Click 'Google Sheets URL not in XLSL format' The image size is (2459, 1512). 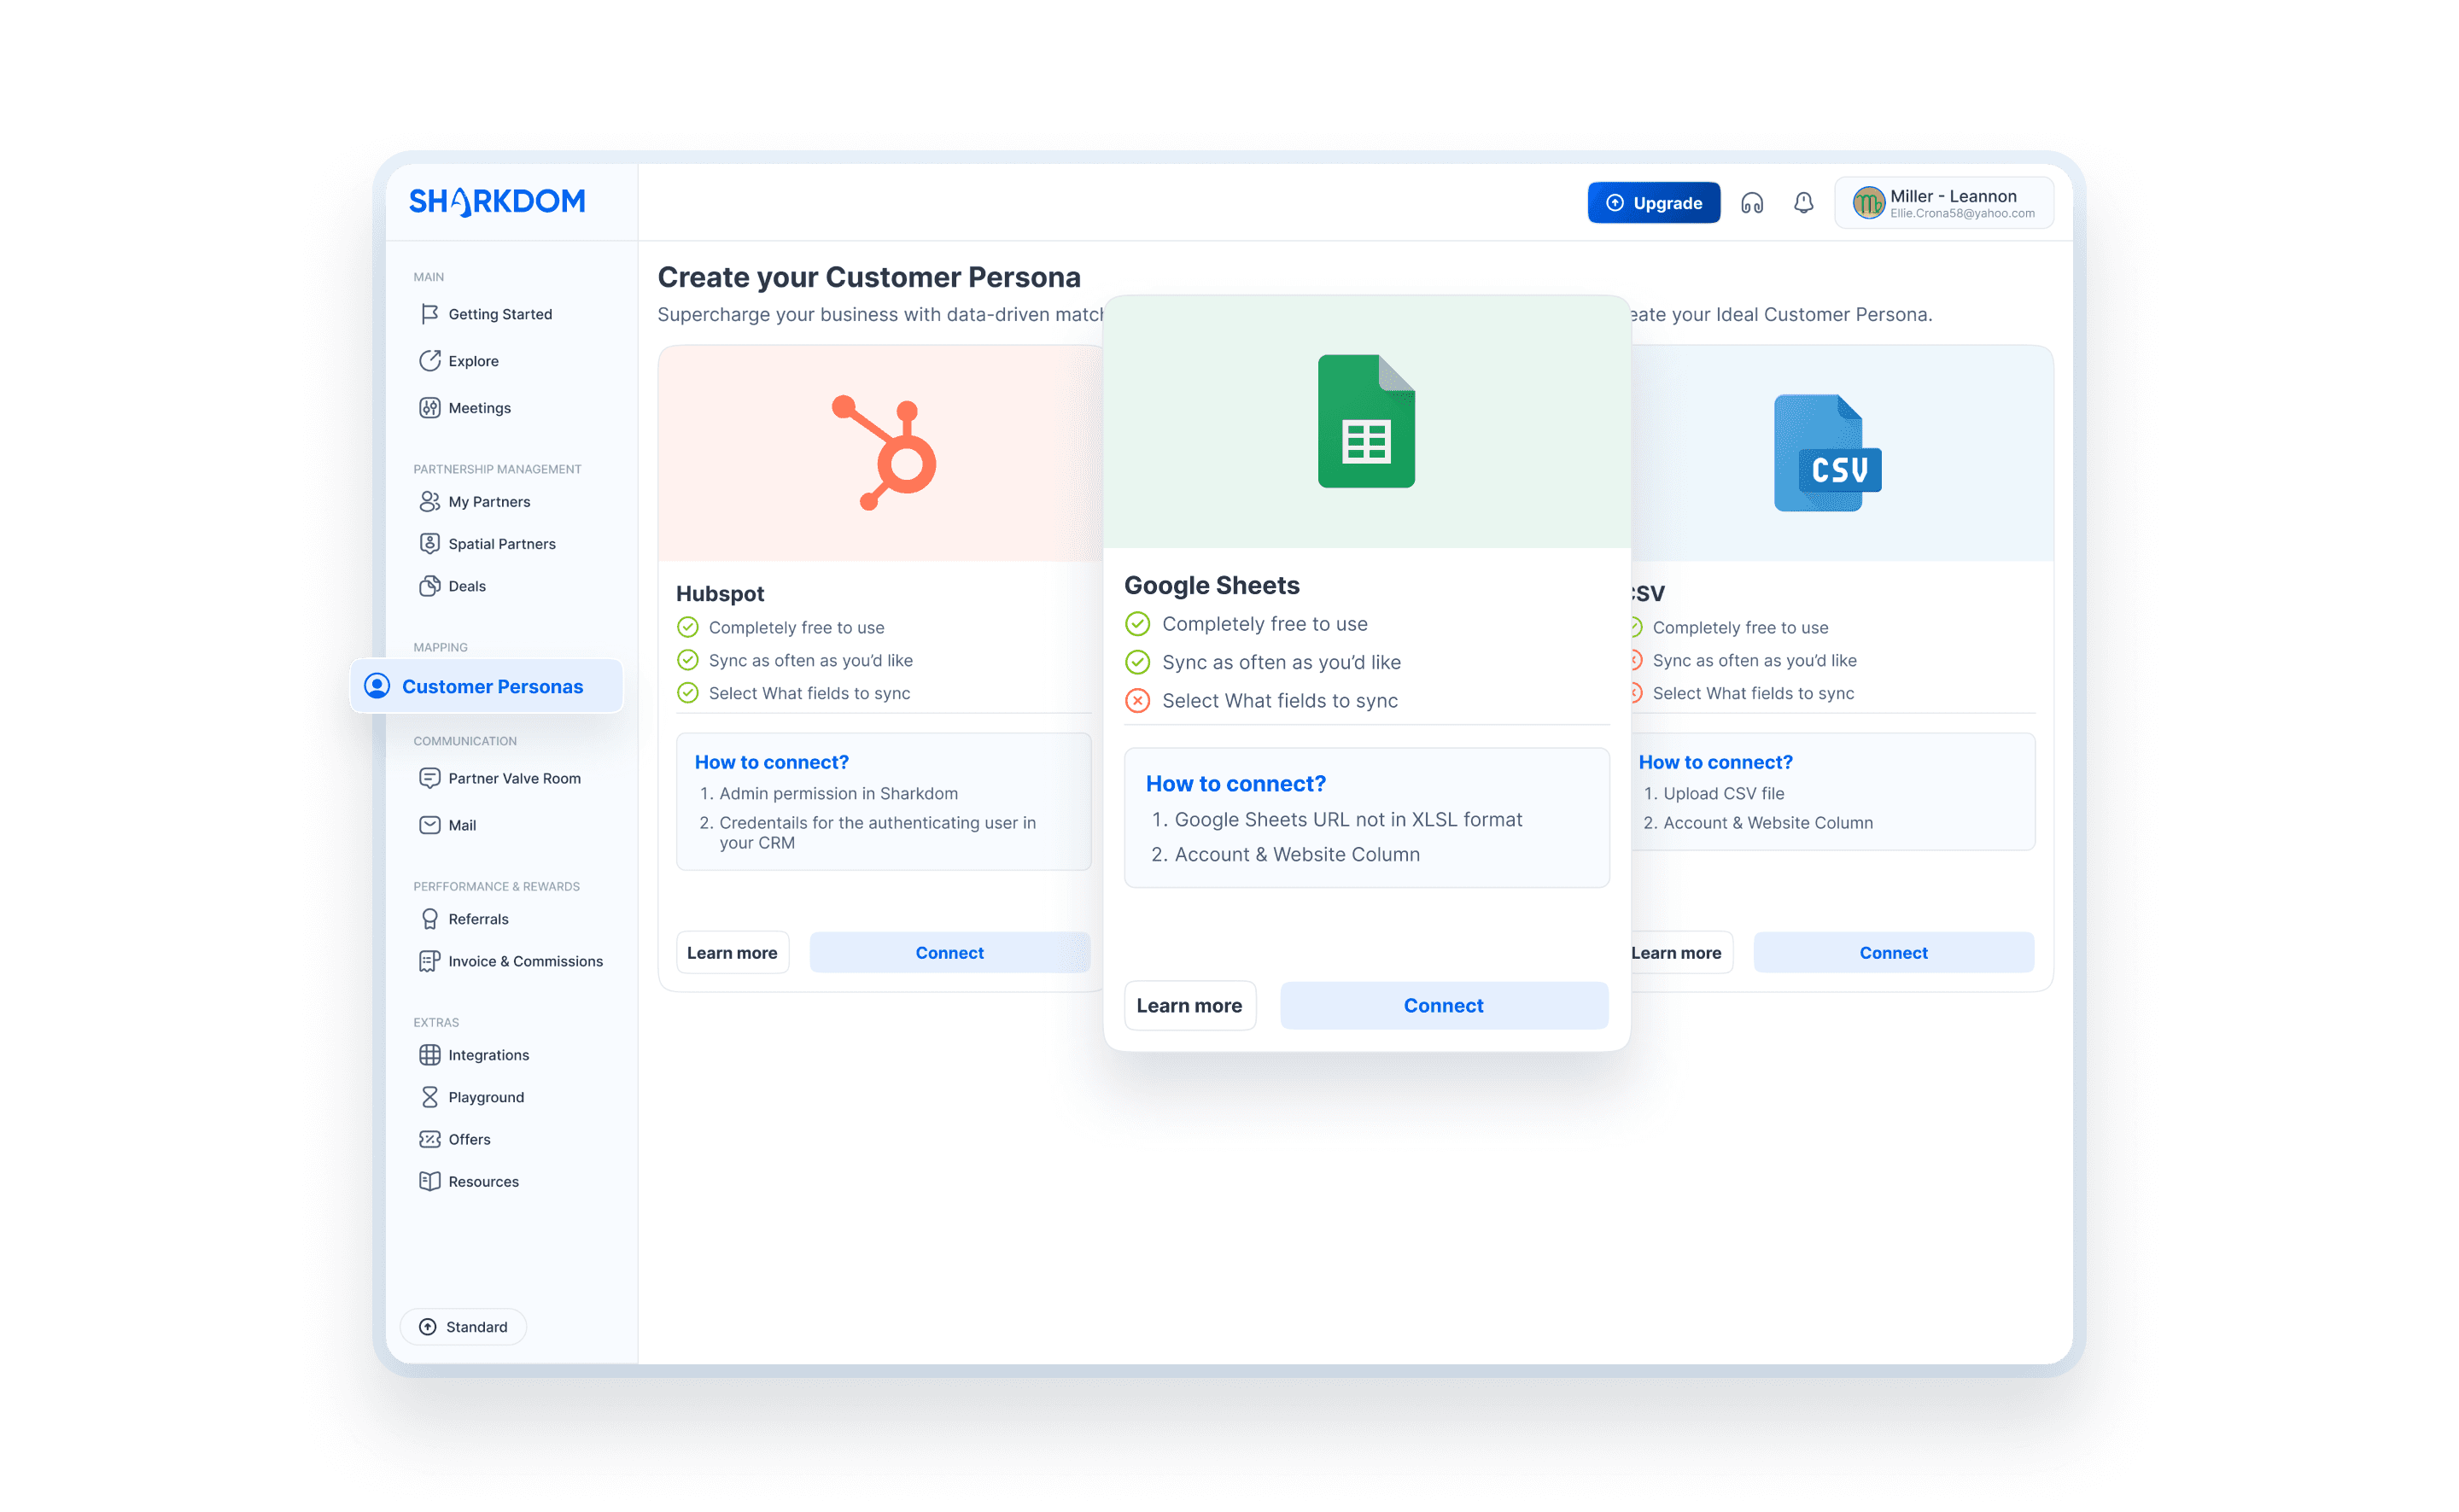(1347, 819)
